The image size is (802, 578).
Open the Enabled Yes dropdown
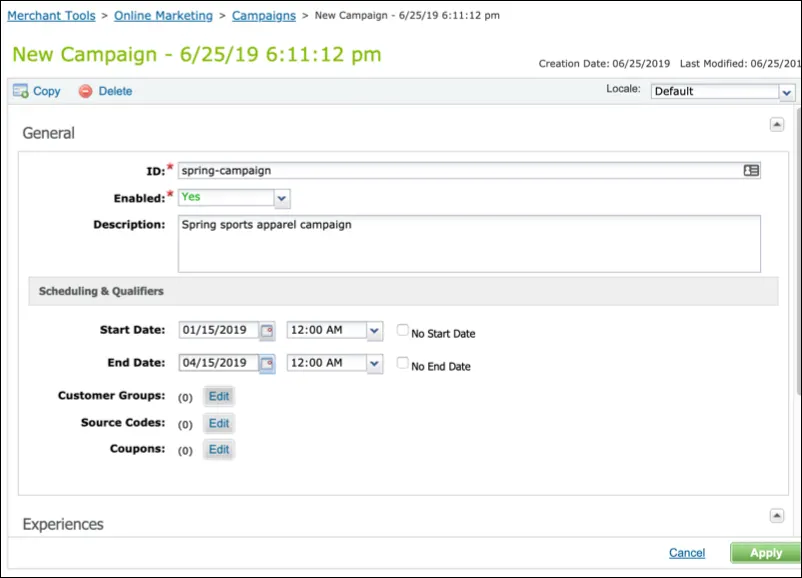coord(234,198)
